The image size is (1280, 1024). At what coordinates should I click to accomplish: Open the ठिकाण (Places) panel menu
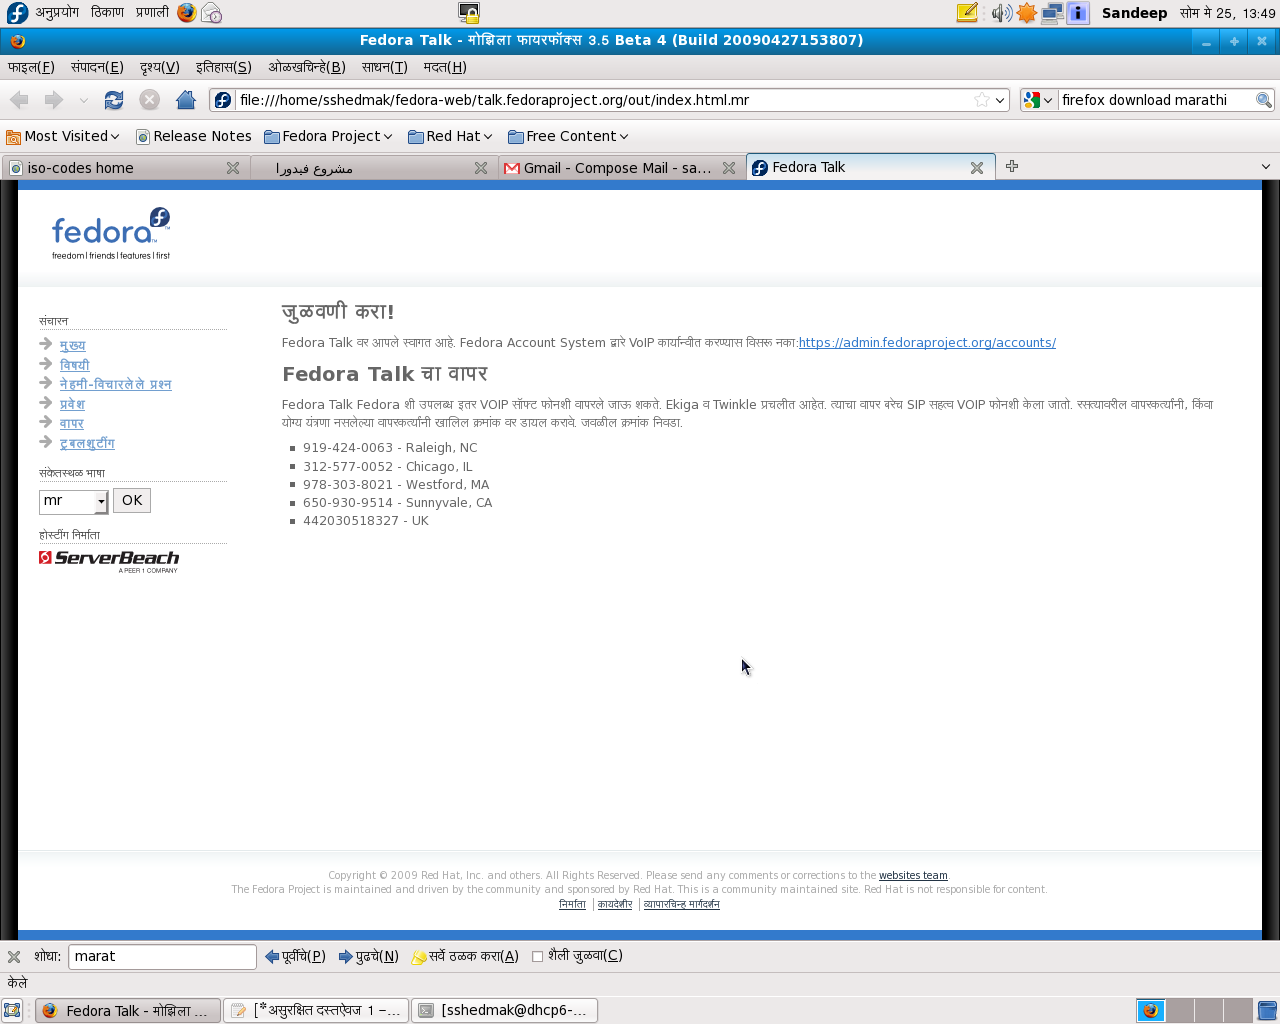(x=107, y=13)
